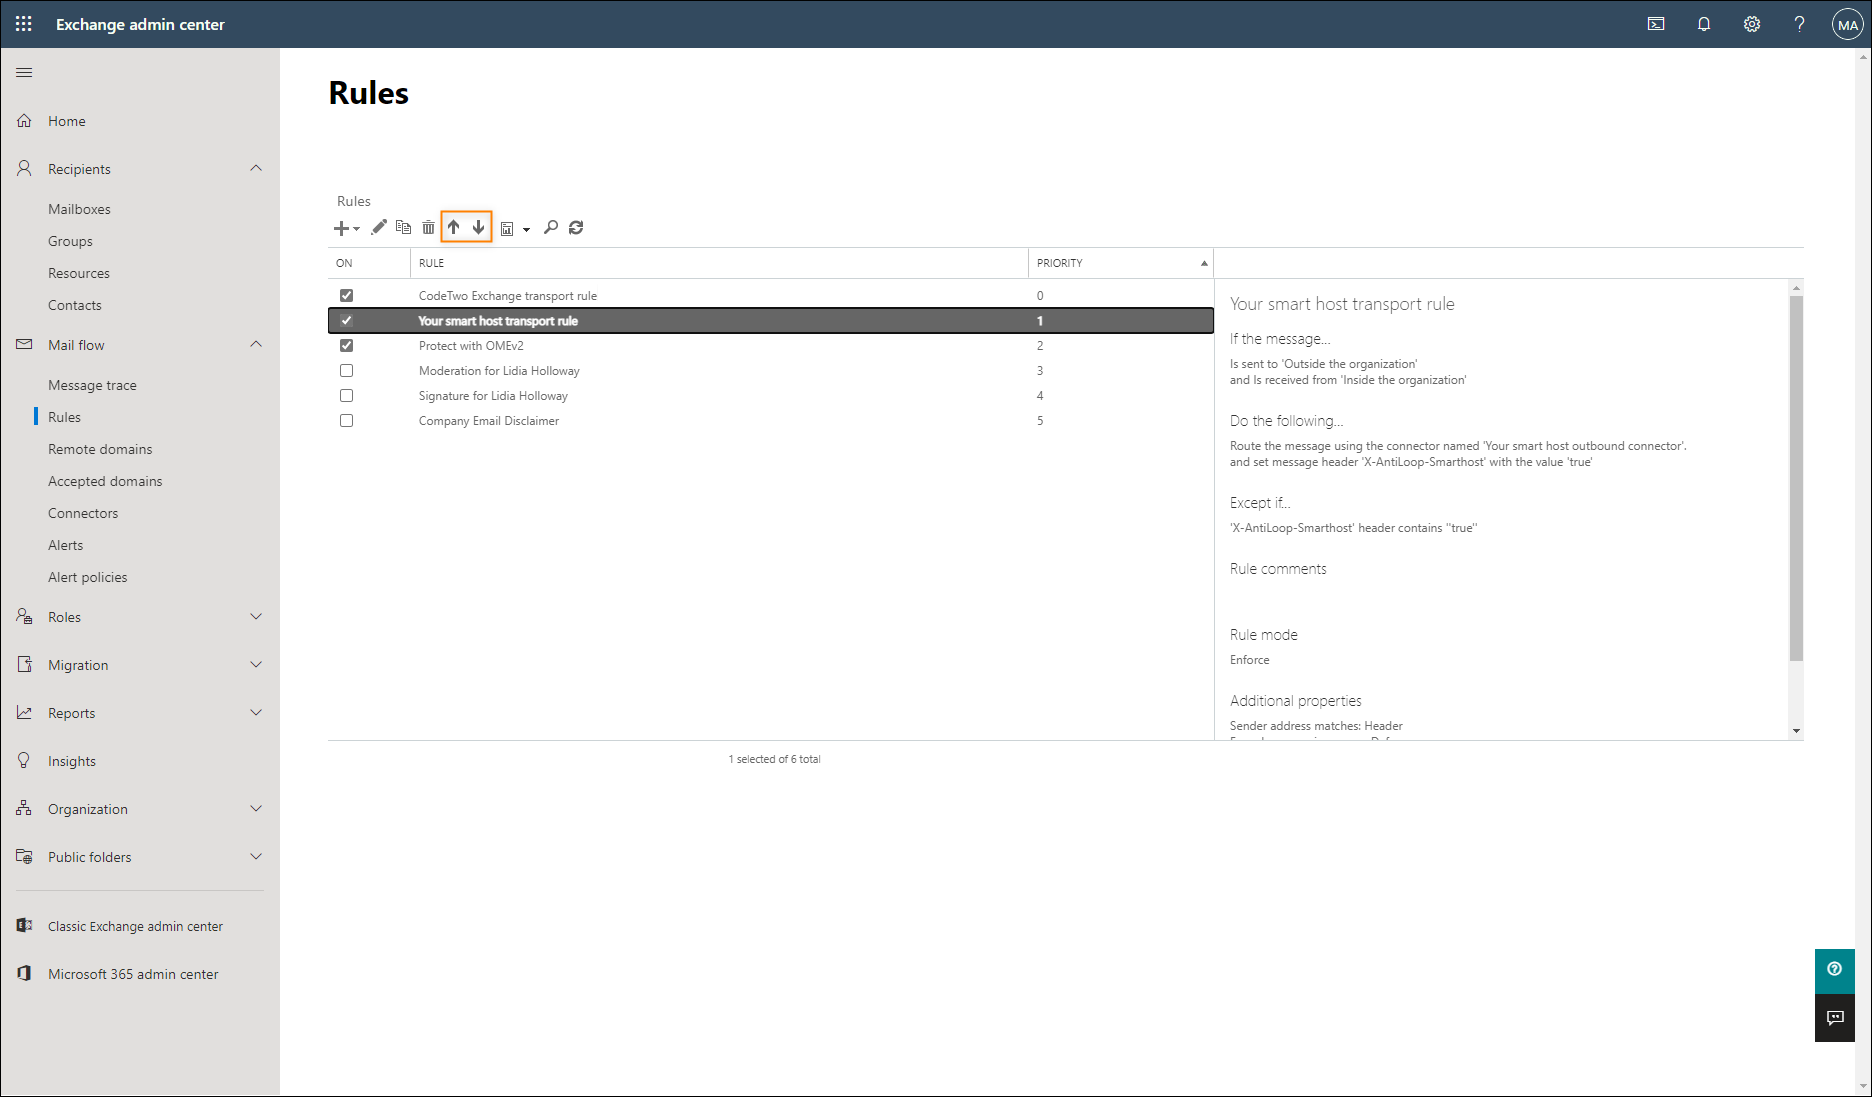Open the Classic Exchange admin center

click(135, 925)
